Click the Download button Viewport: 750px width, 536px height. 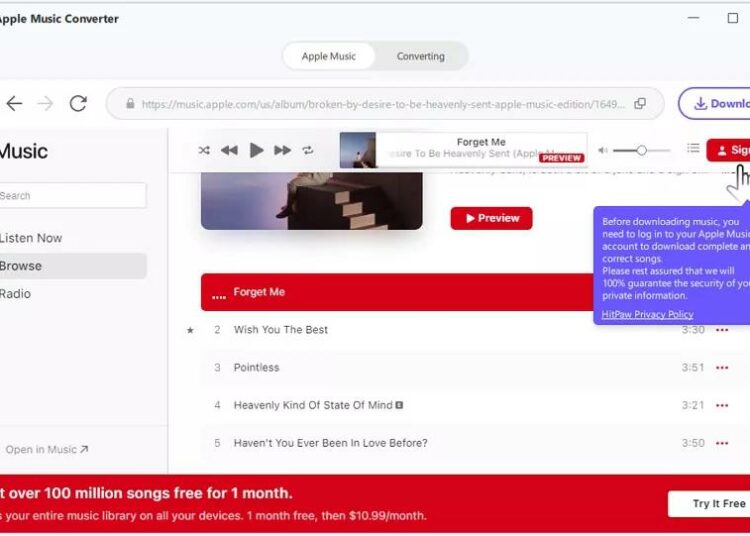pyautogui.click(x=714, y=103)
